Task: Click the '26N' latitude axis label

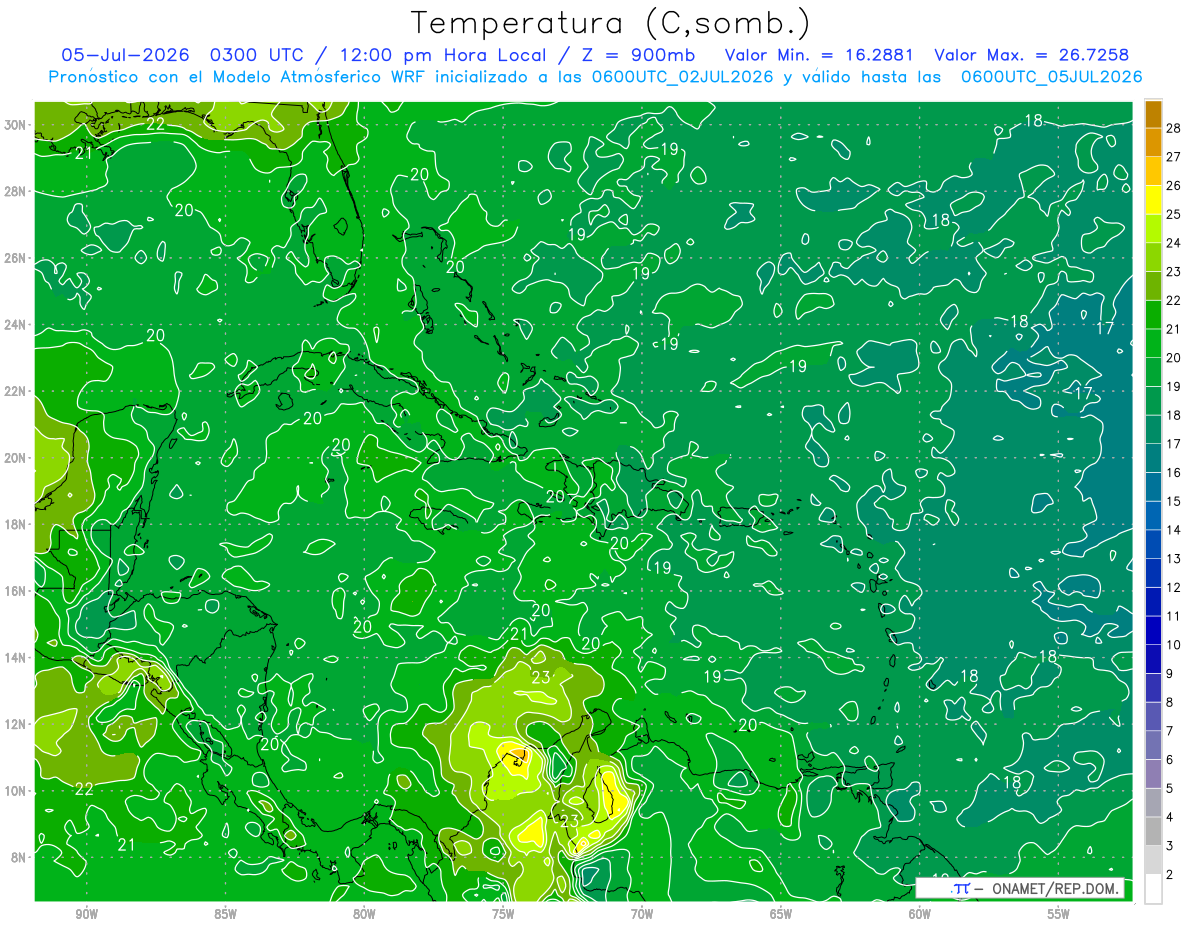Action: pos(16,258)
